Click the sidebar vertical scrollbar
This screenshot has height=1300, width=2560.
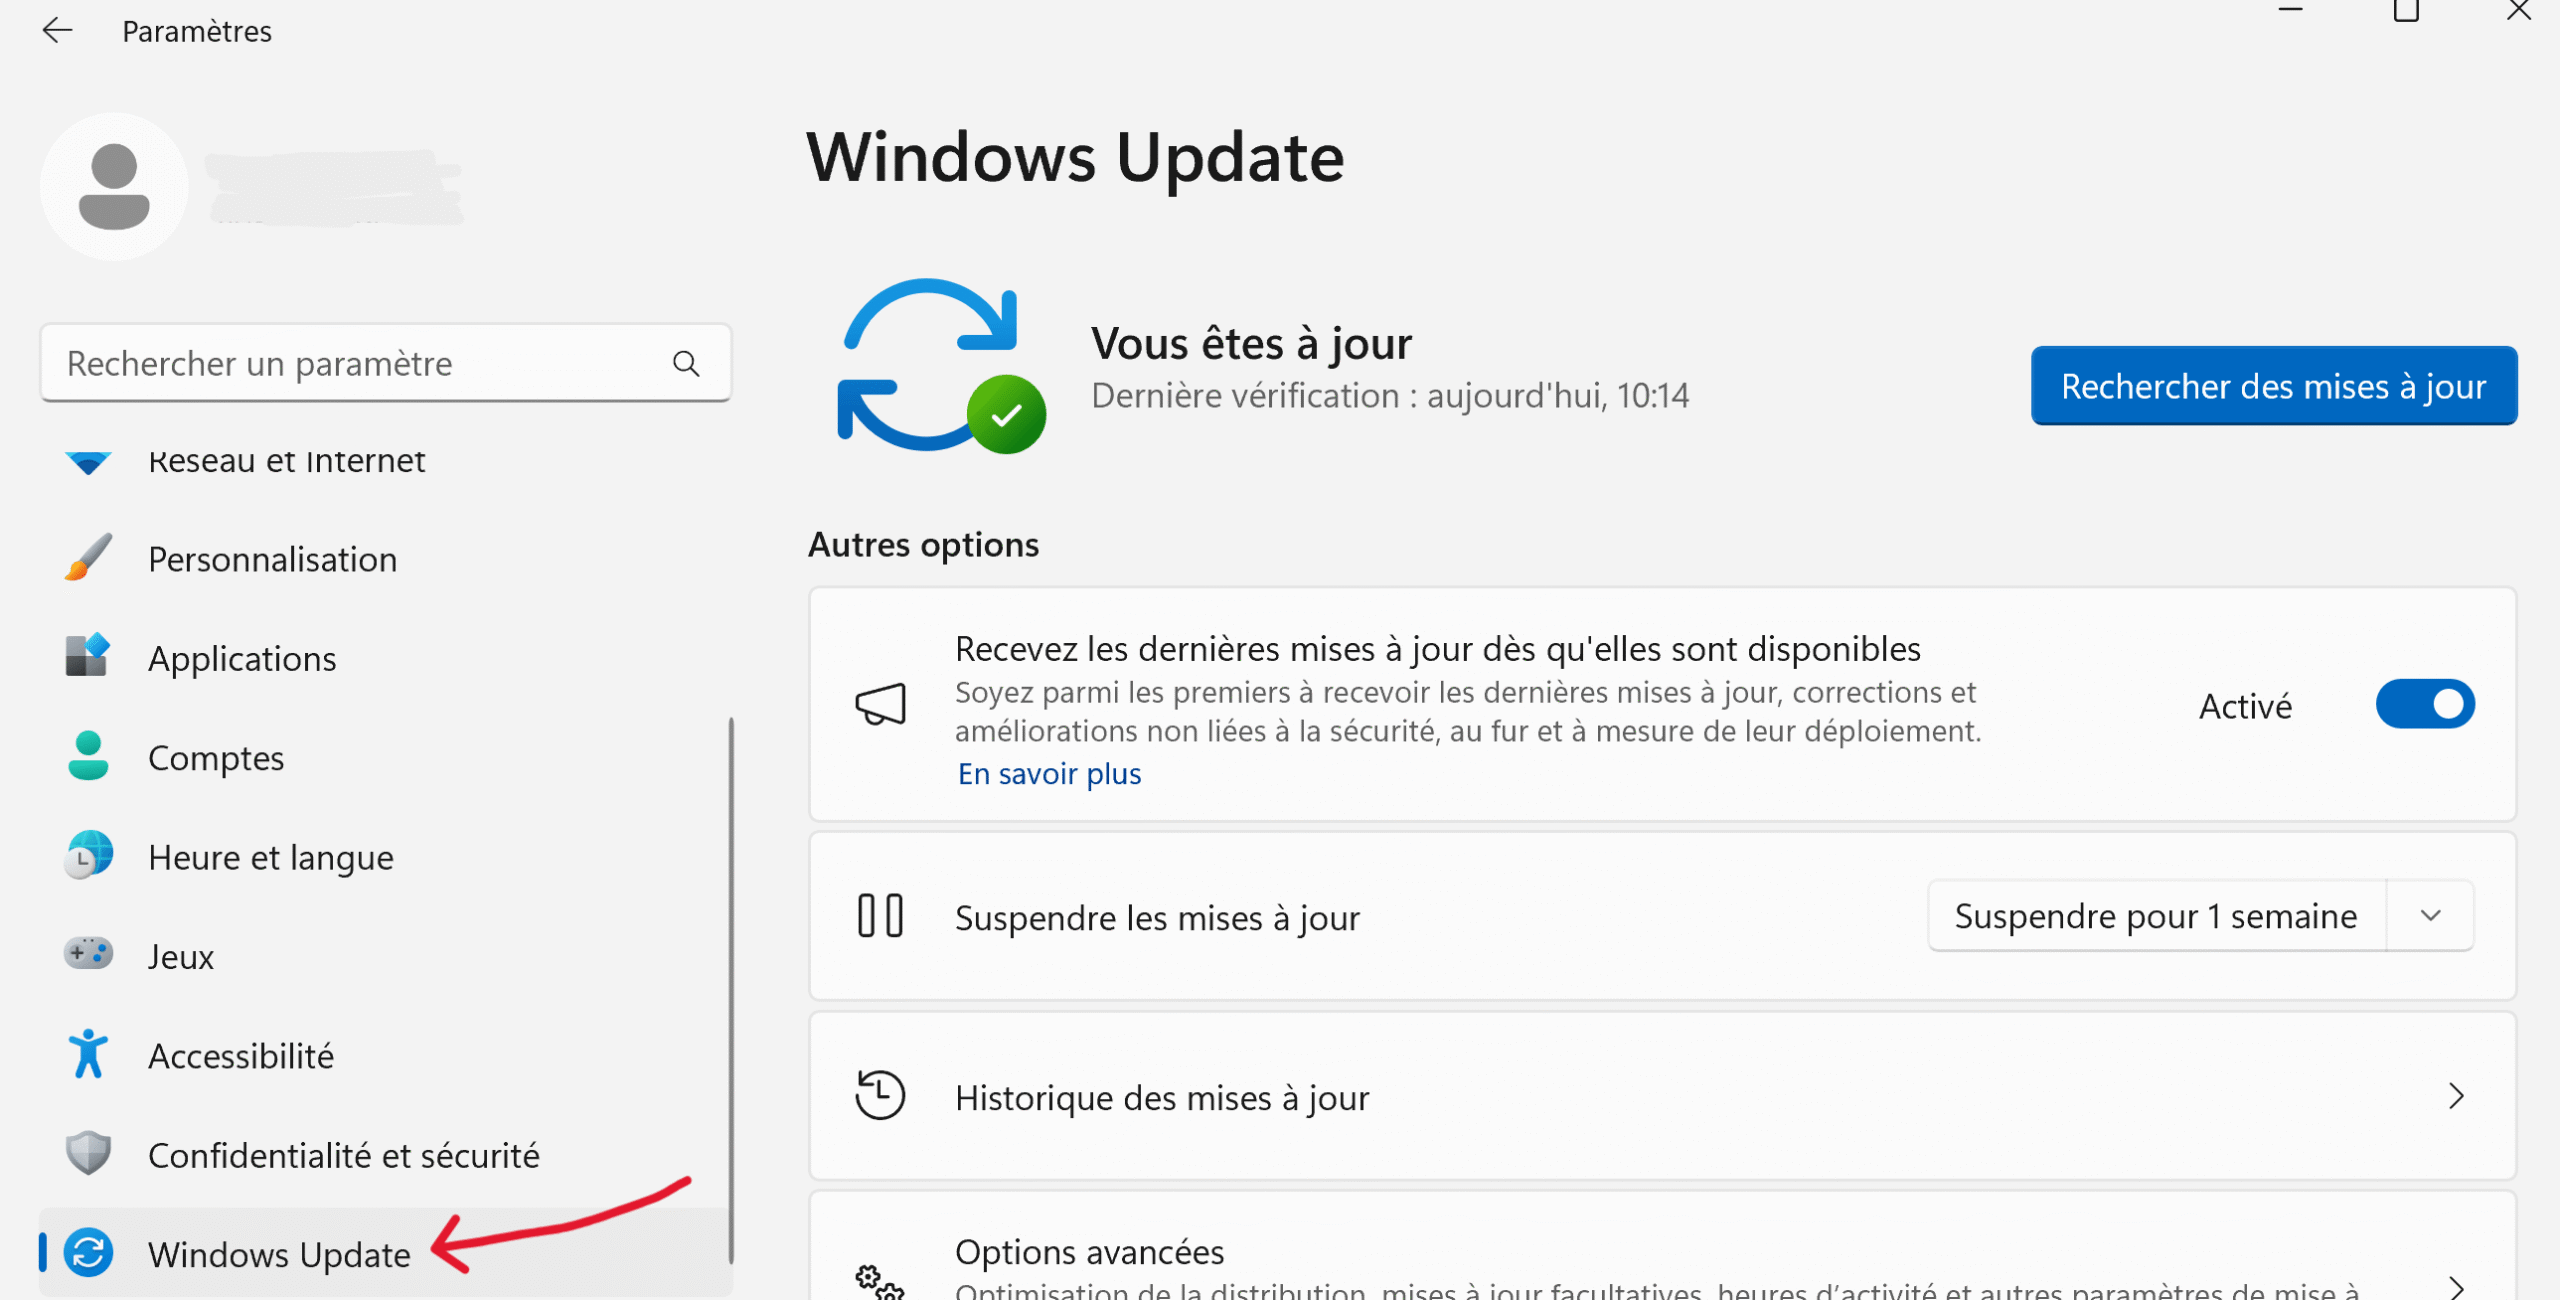click(x=731, y=990)
